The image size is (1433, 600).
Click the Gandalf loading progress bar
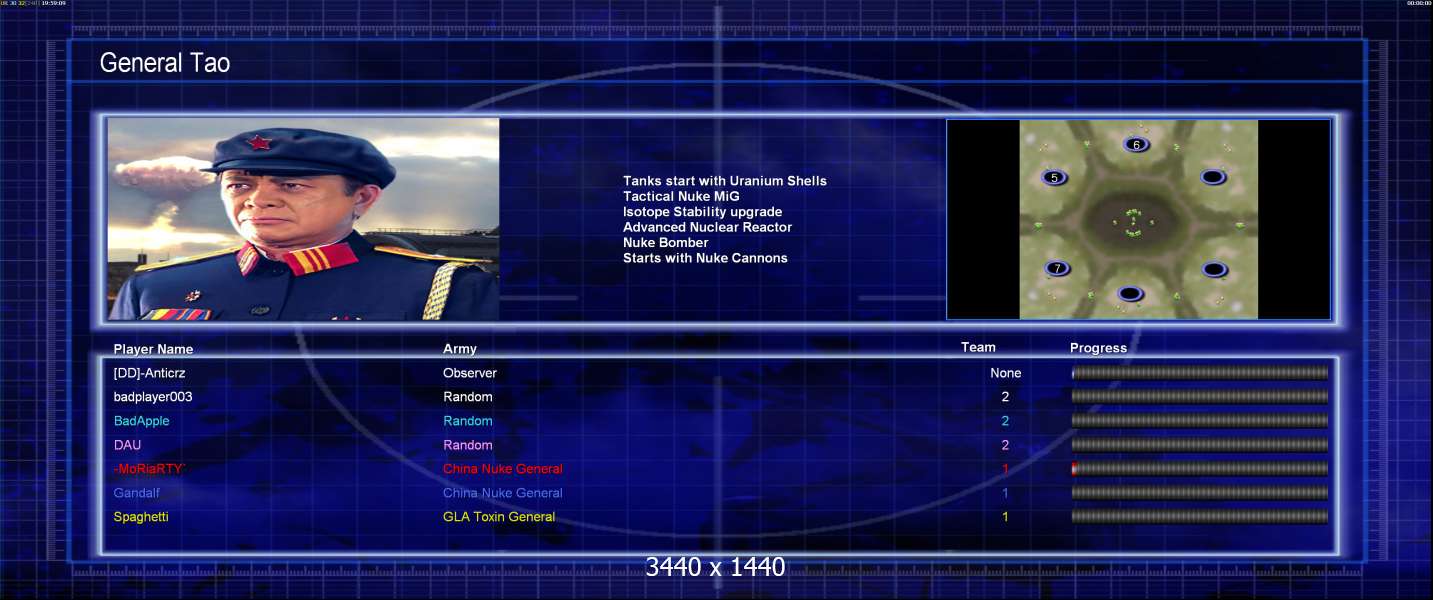[x=1200, y=493]
